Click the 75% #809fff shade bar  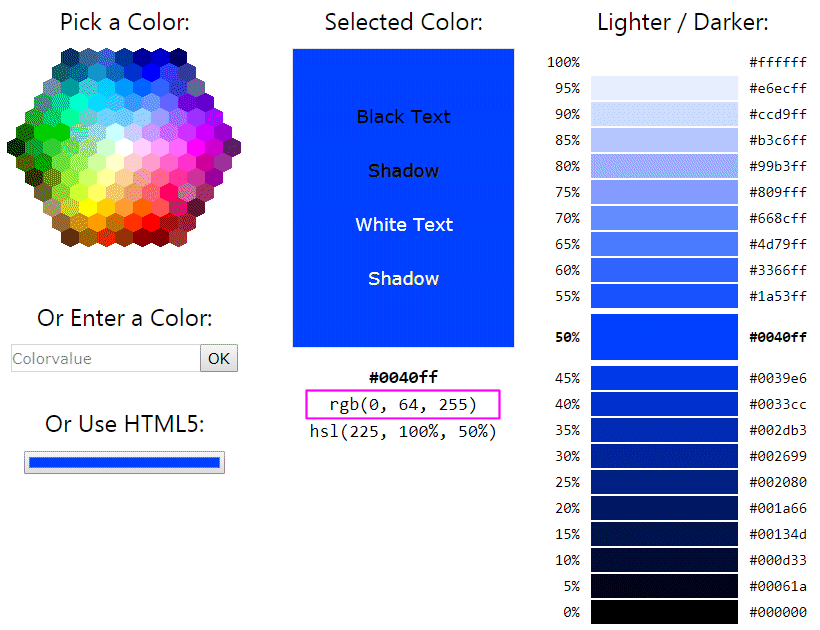click(x=664, y=192)
